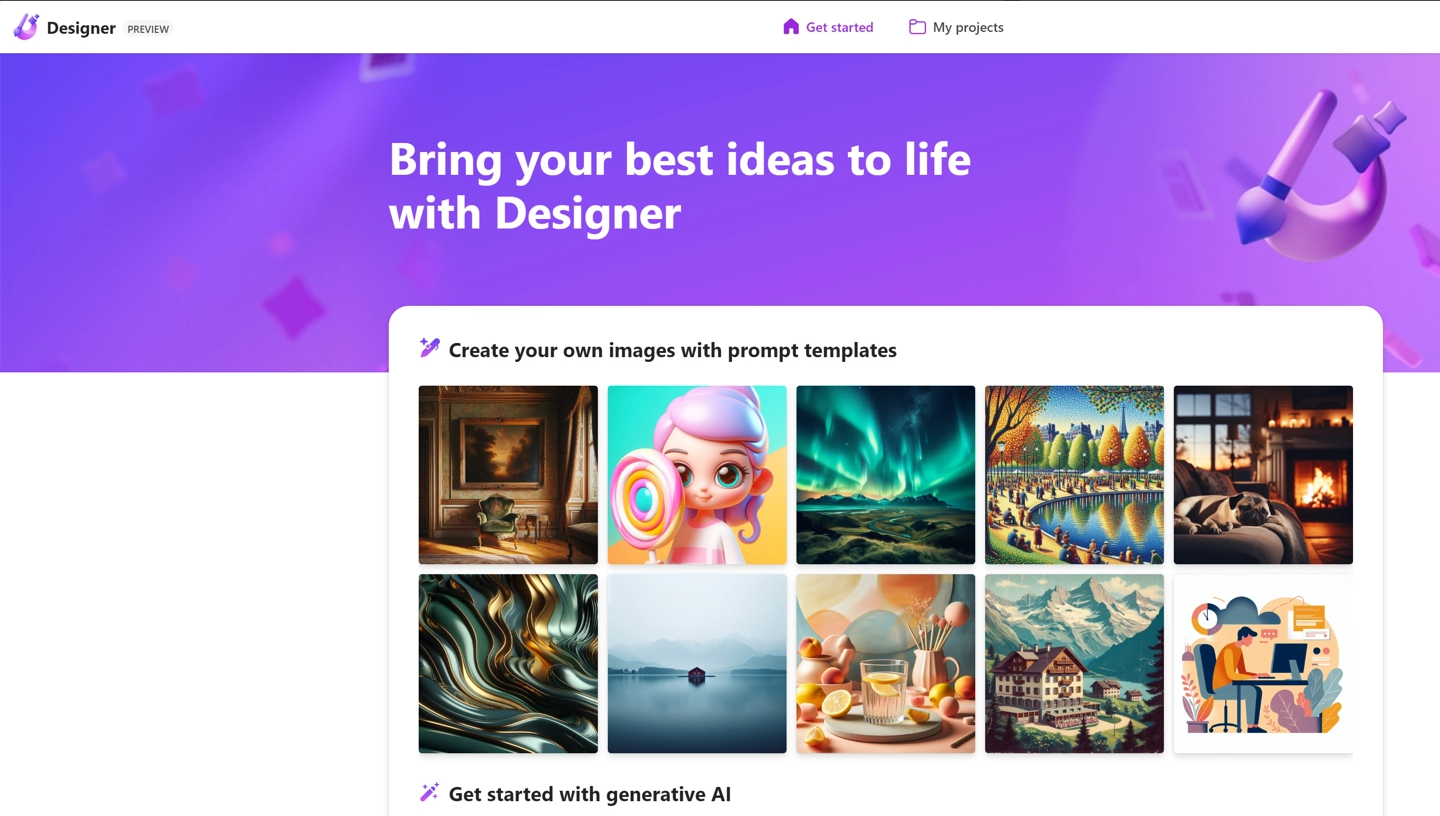The height and width of the screenshot is (816, 1440).
Task: Select the cozy fireplace dog template
Action: [x=1263, y=475]
